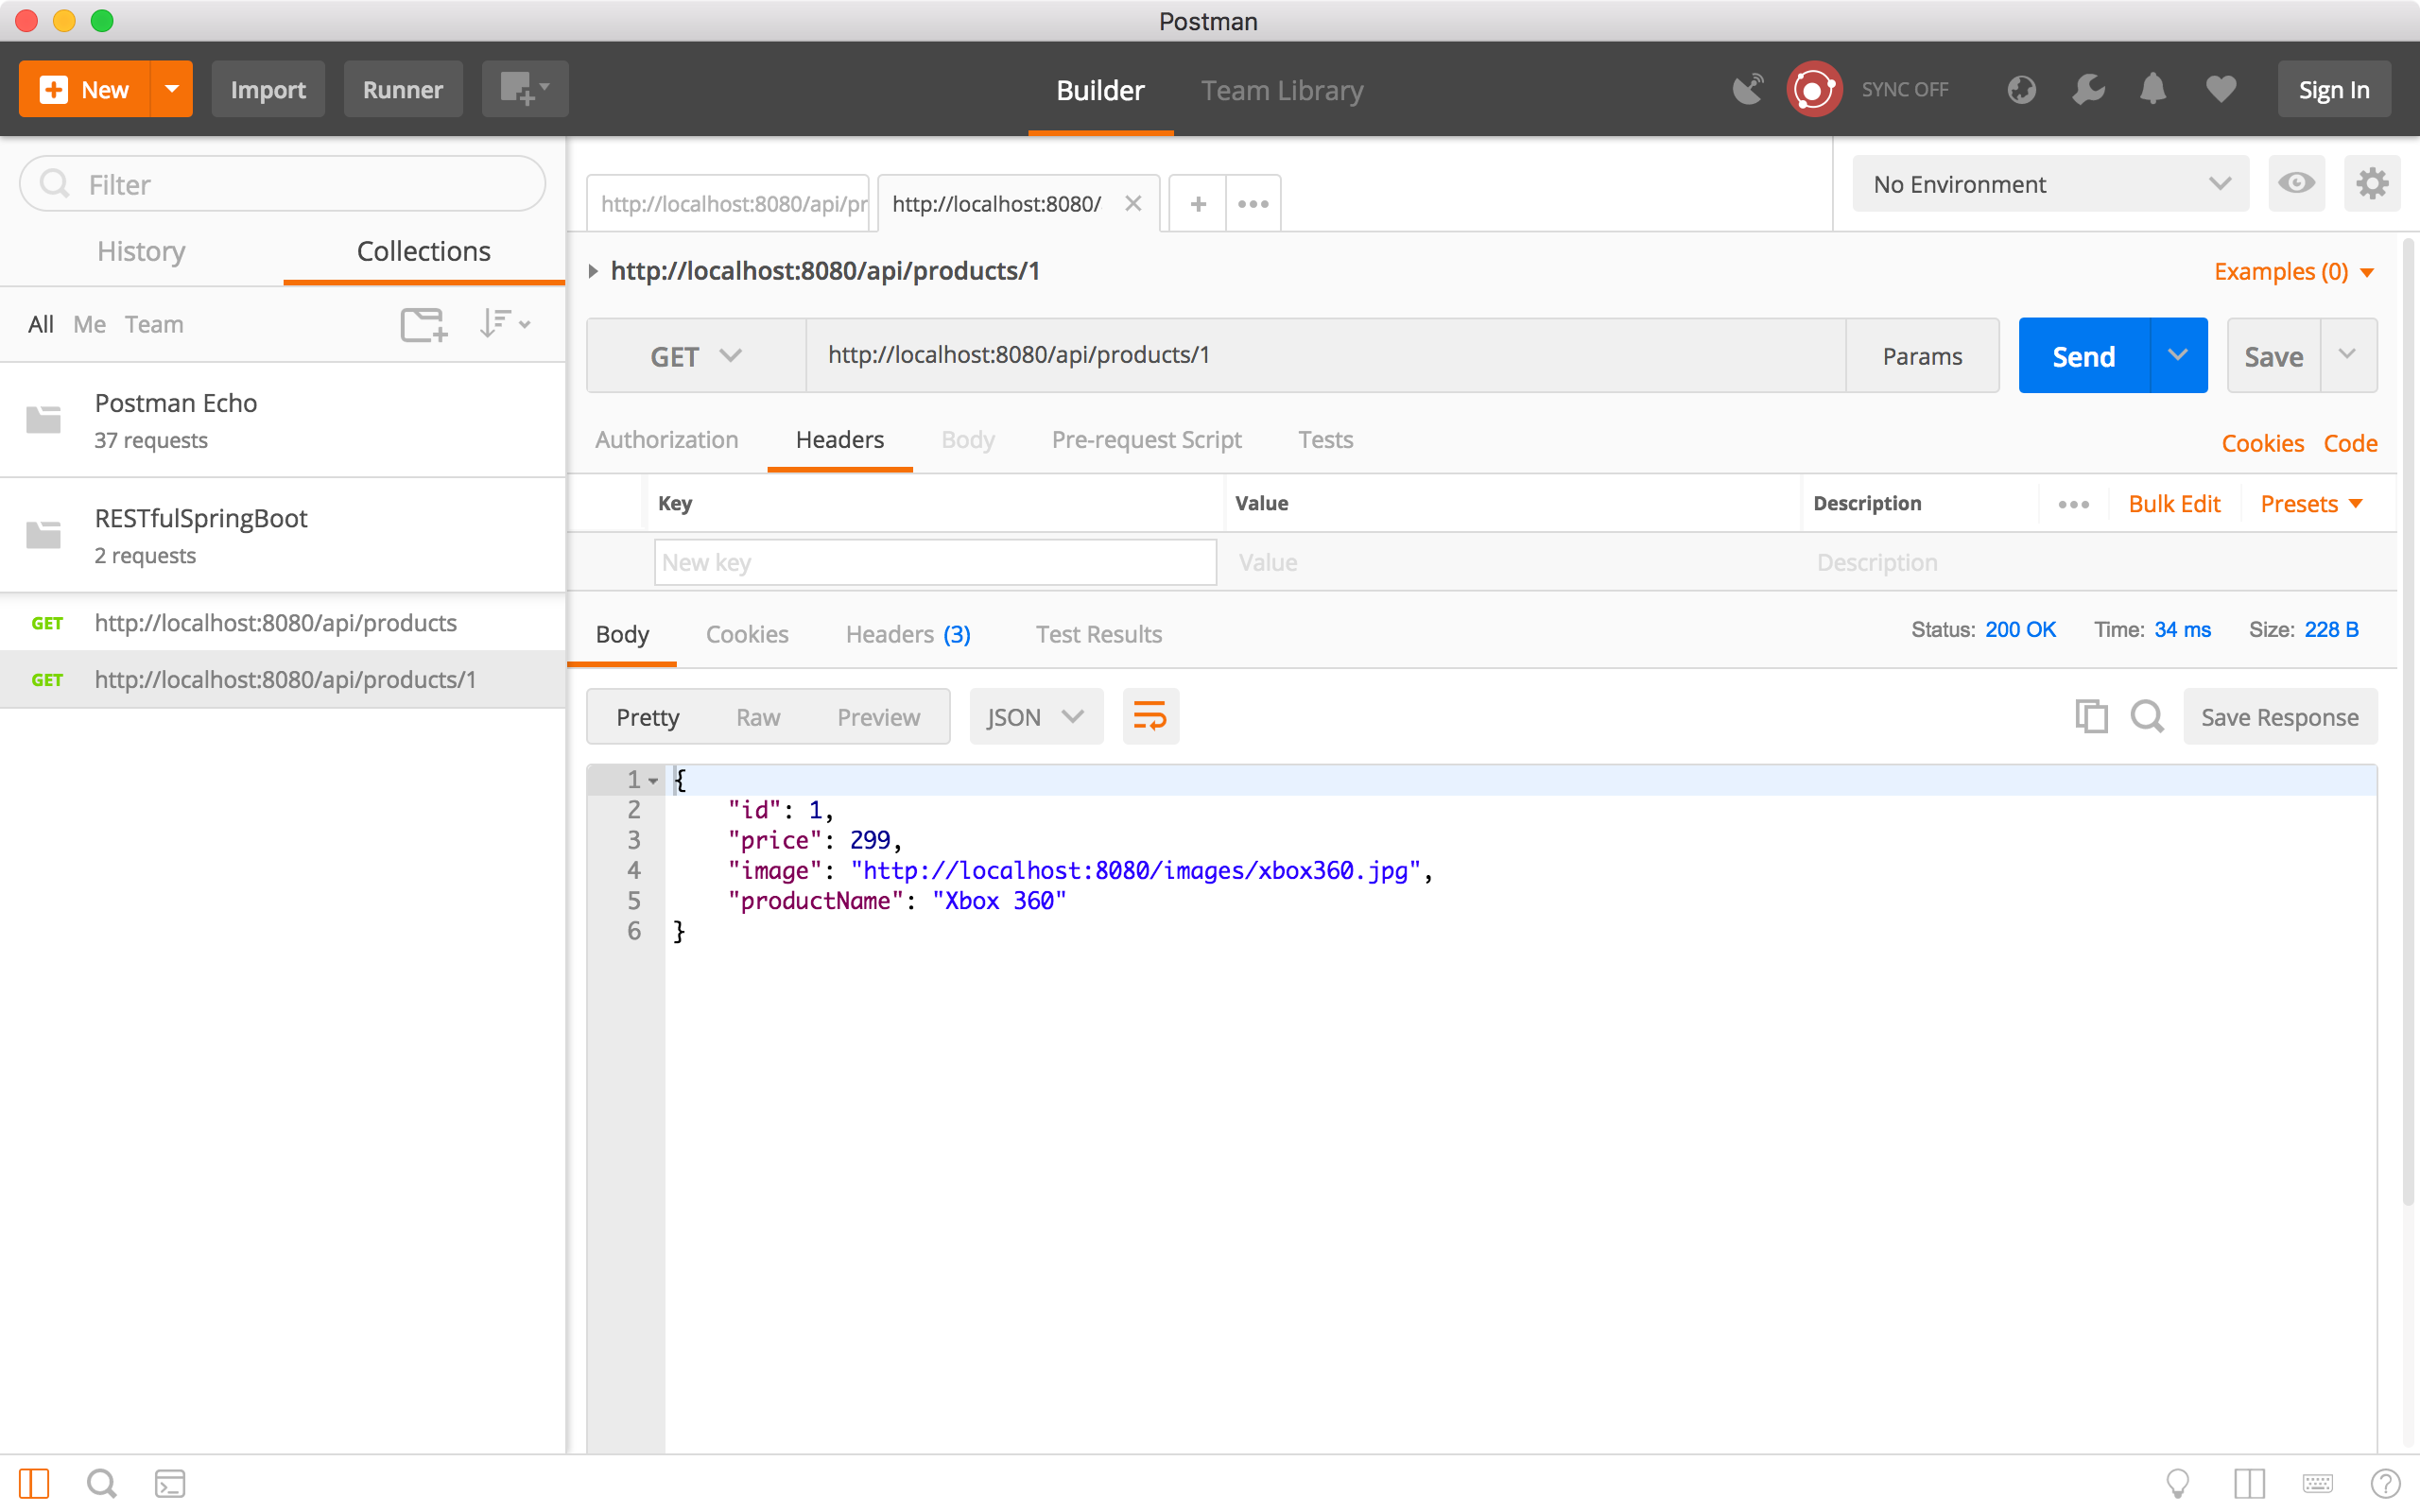The height and width of the screenshot is (1512, 2420).
Task: Switch to Team Library tab
Action: click(1282, 90)
